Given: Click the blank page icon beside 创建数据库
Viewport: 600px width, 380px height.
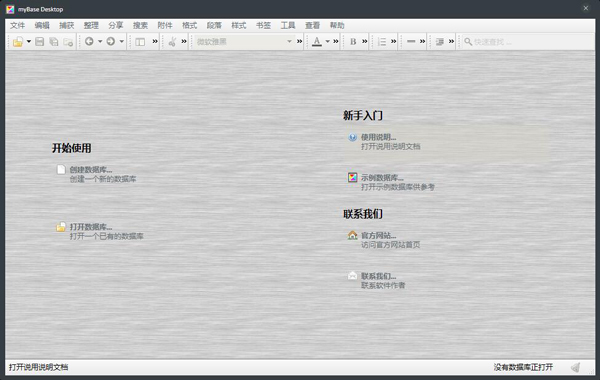Looking at the screenshot, I should tap(61, 170).
